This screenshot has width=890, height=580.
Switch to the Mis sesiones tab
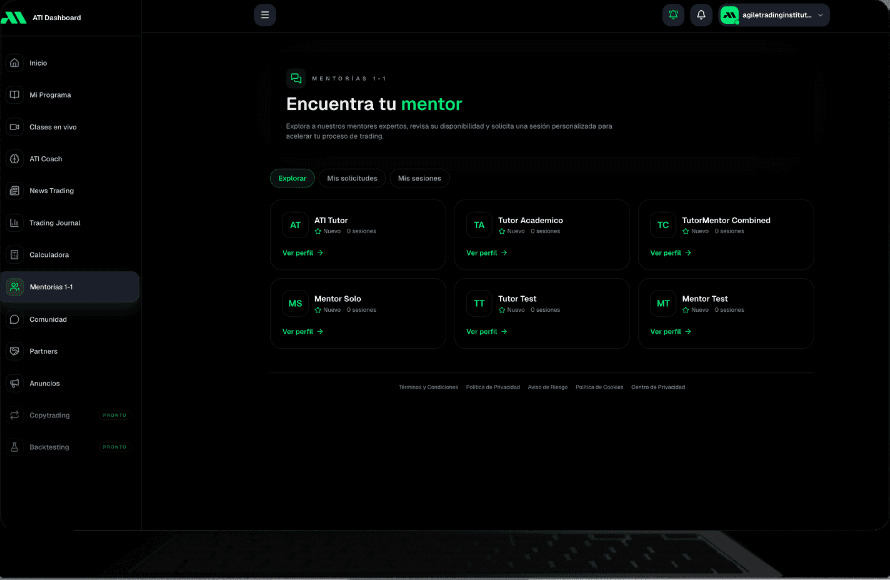[419, 178]
